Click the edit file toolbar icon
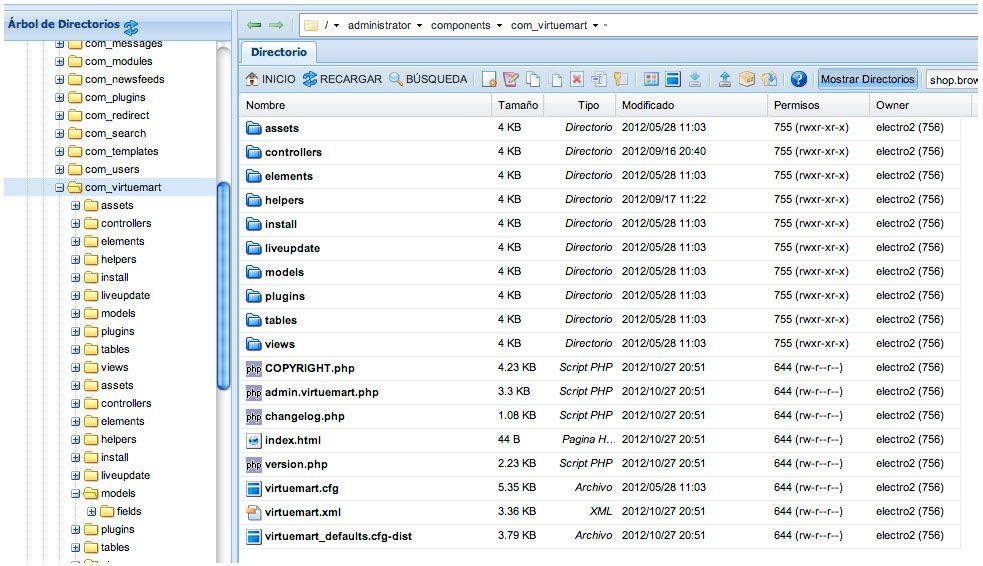983x566 pixels. (511, 79)
